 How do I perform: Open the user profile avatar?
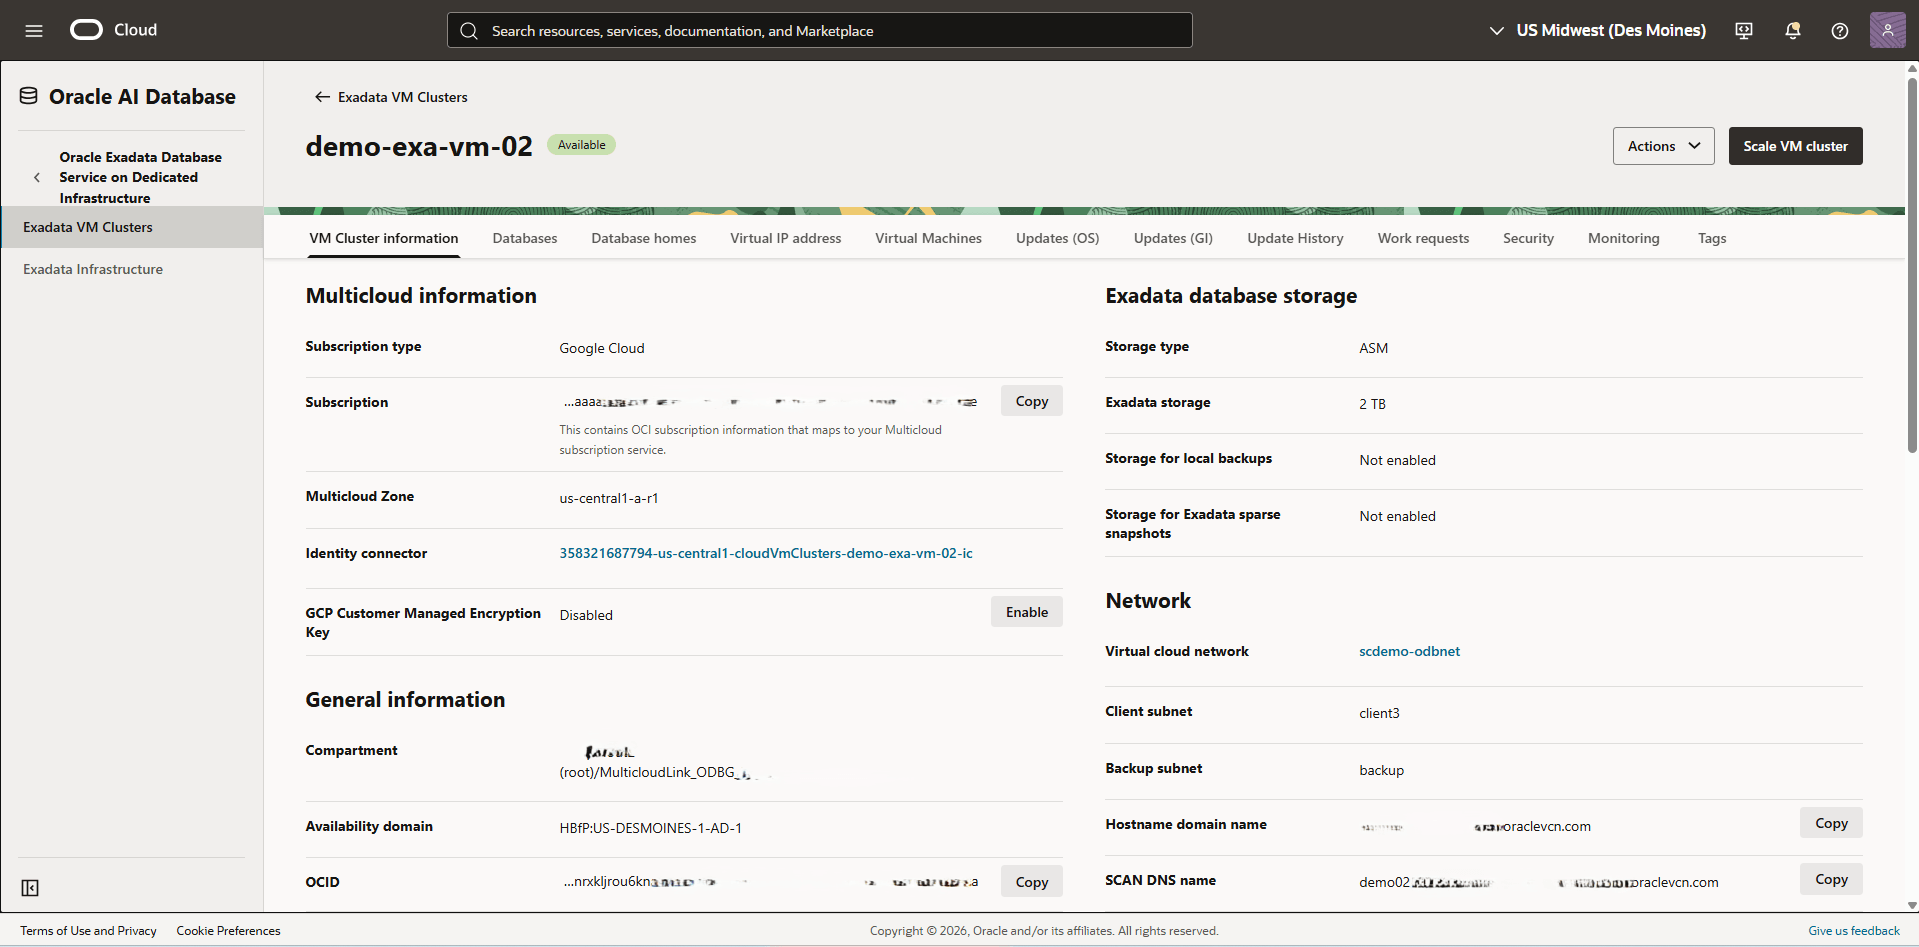(x=1887, y=30)
